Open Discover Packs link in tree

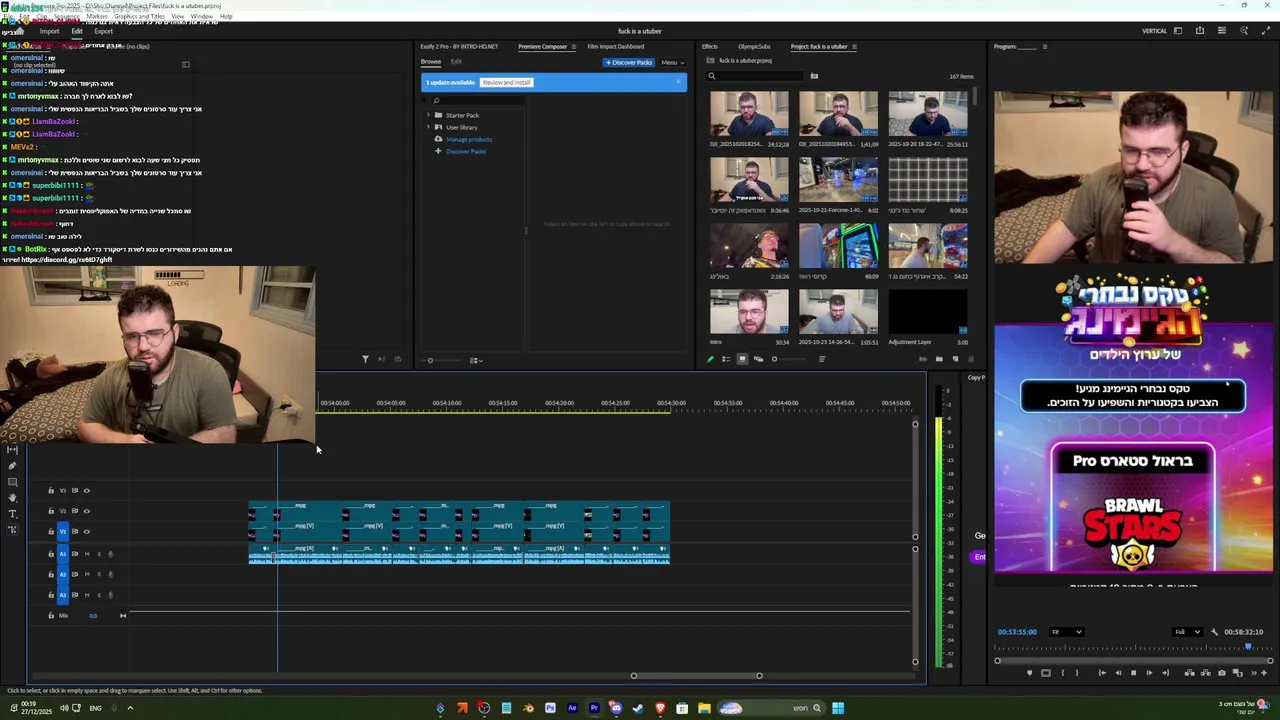(x=466, y=151)
